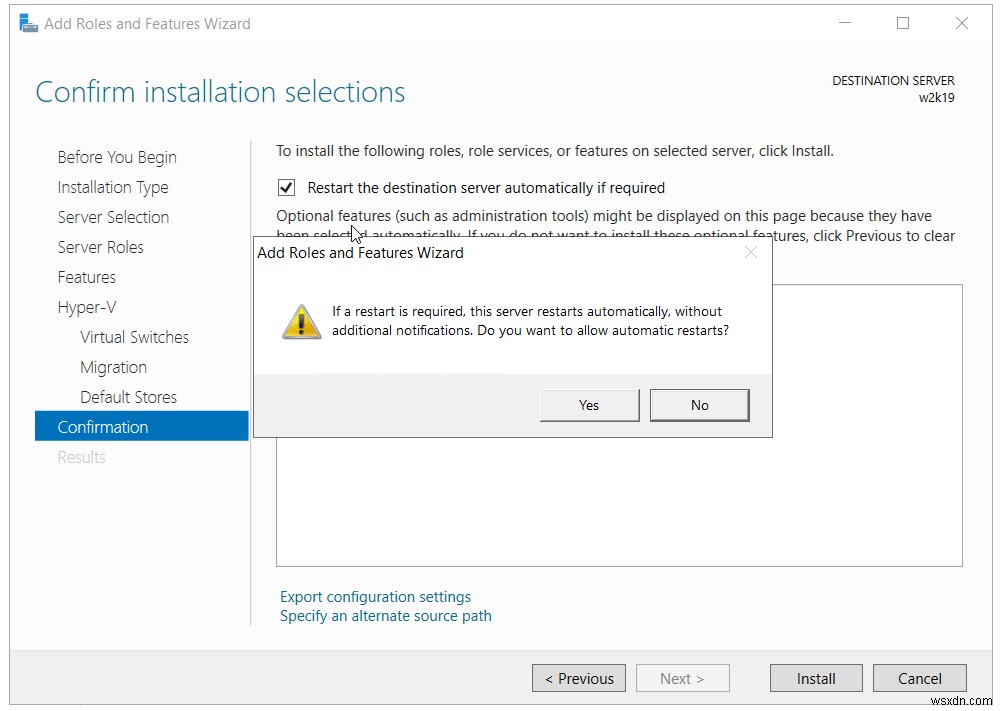Viewport: 1004px width, 711px height.
Task: Click the warning triangle icon in dialog
Action: (301, 322)
